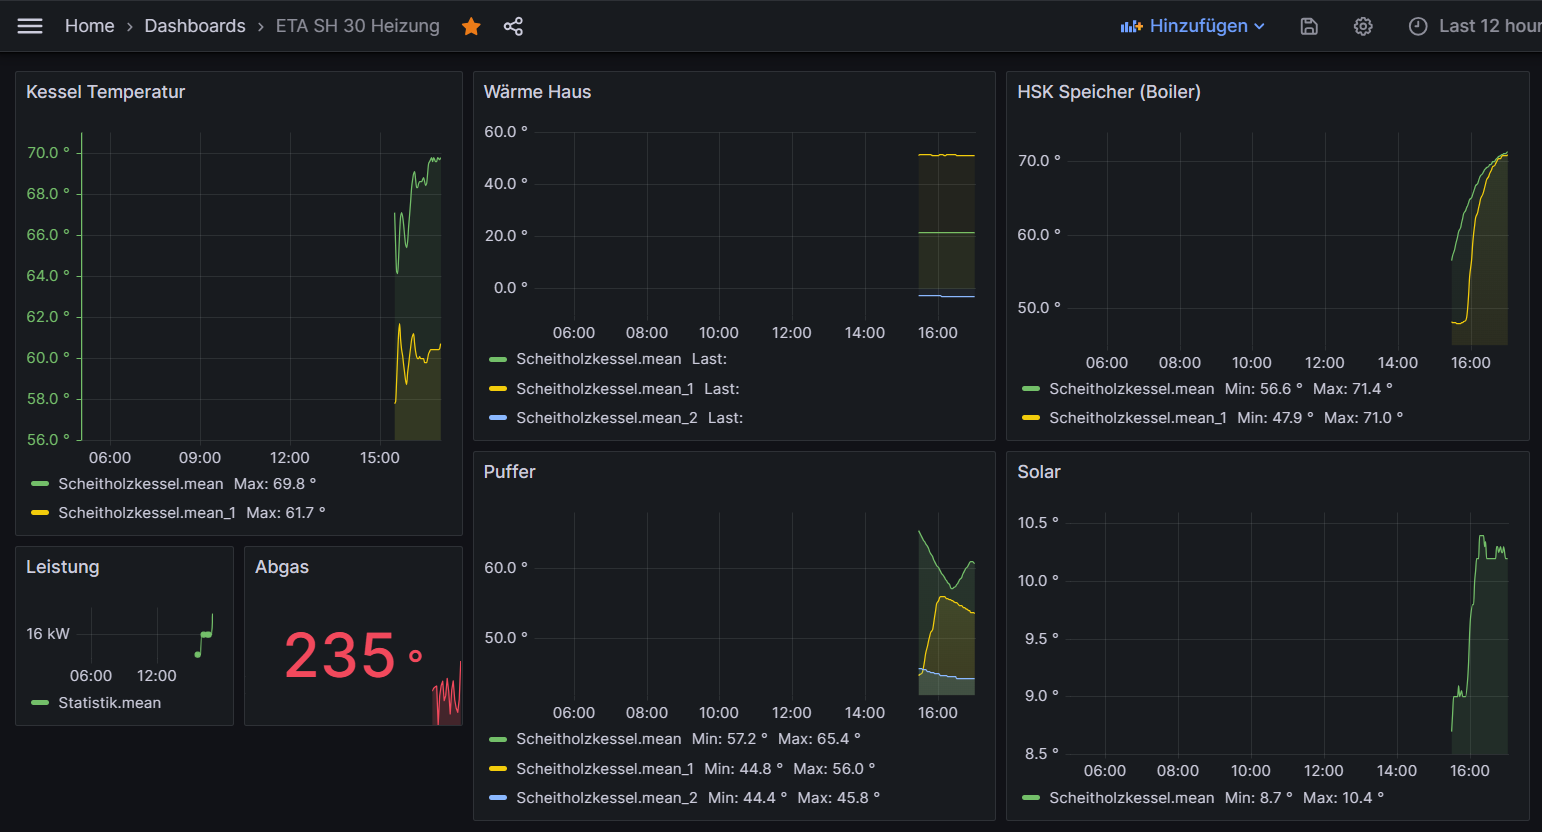Screen dimensions: 1542x832
Task: Expand the Hinzufügen dropdown
Action: pos(1259,27)
